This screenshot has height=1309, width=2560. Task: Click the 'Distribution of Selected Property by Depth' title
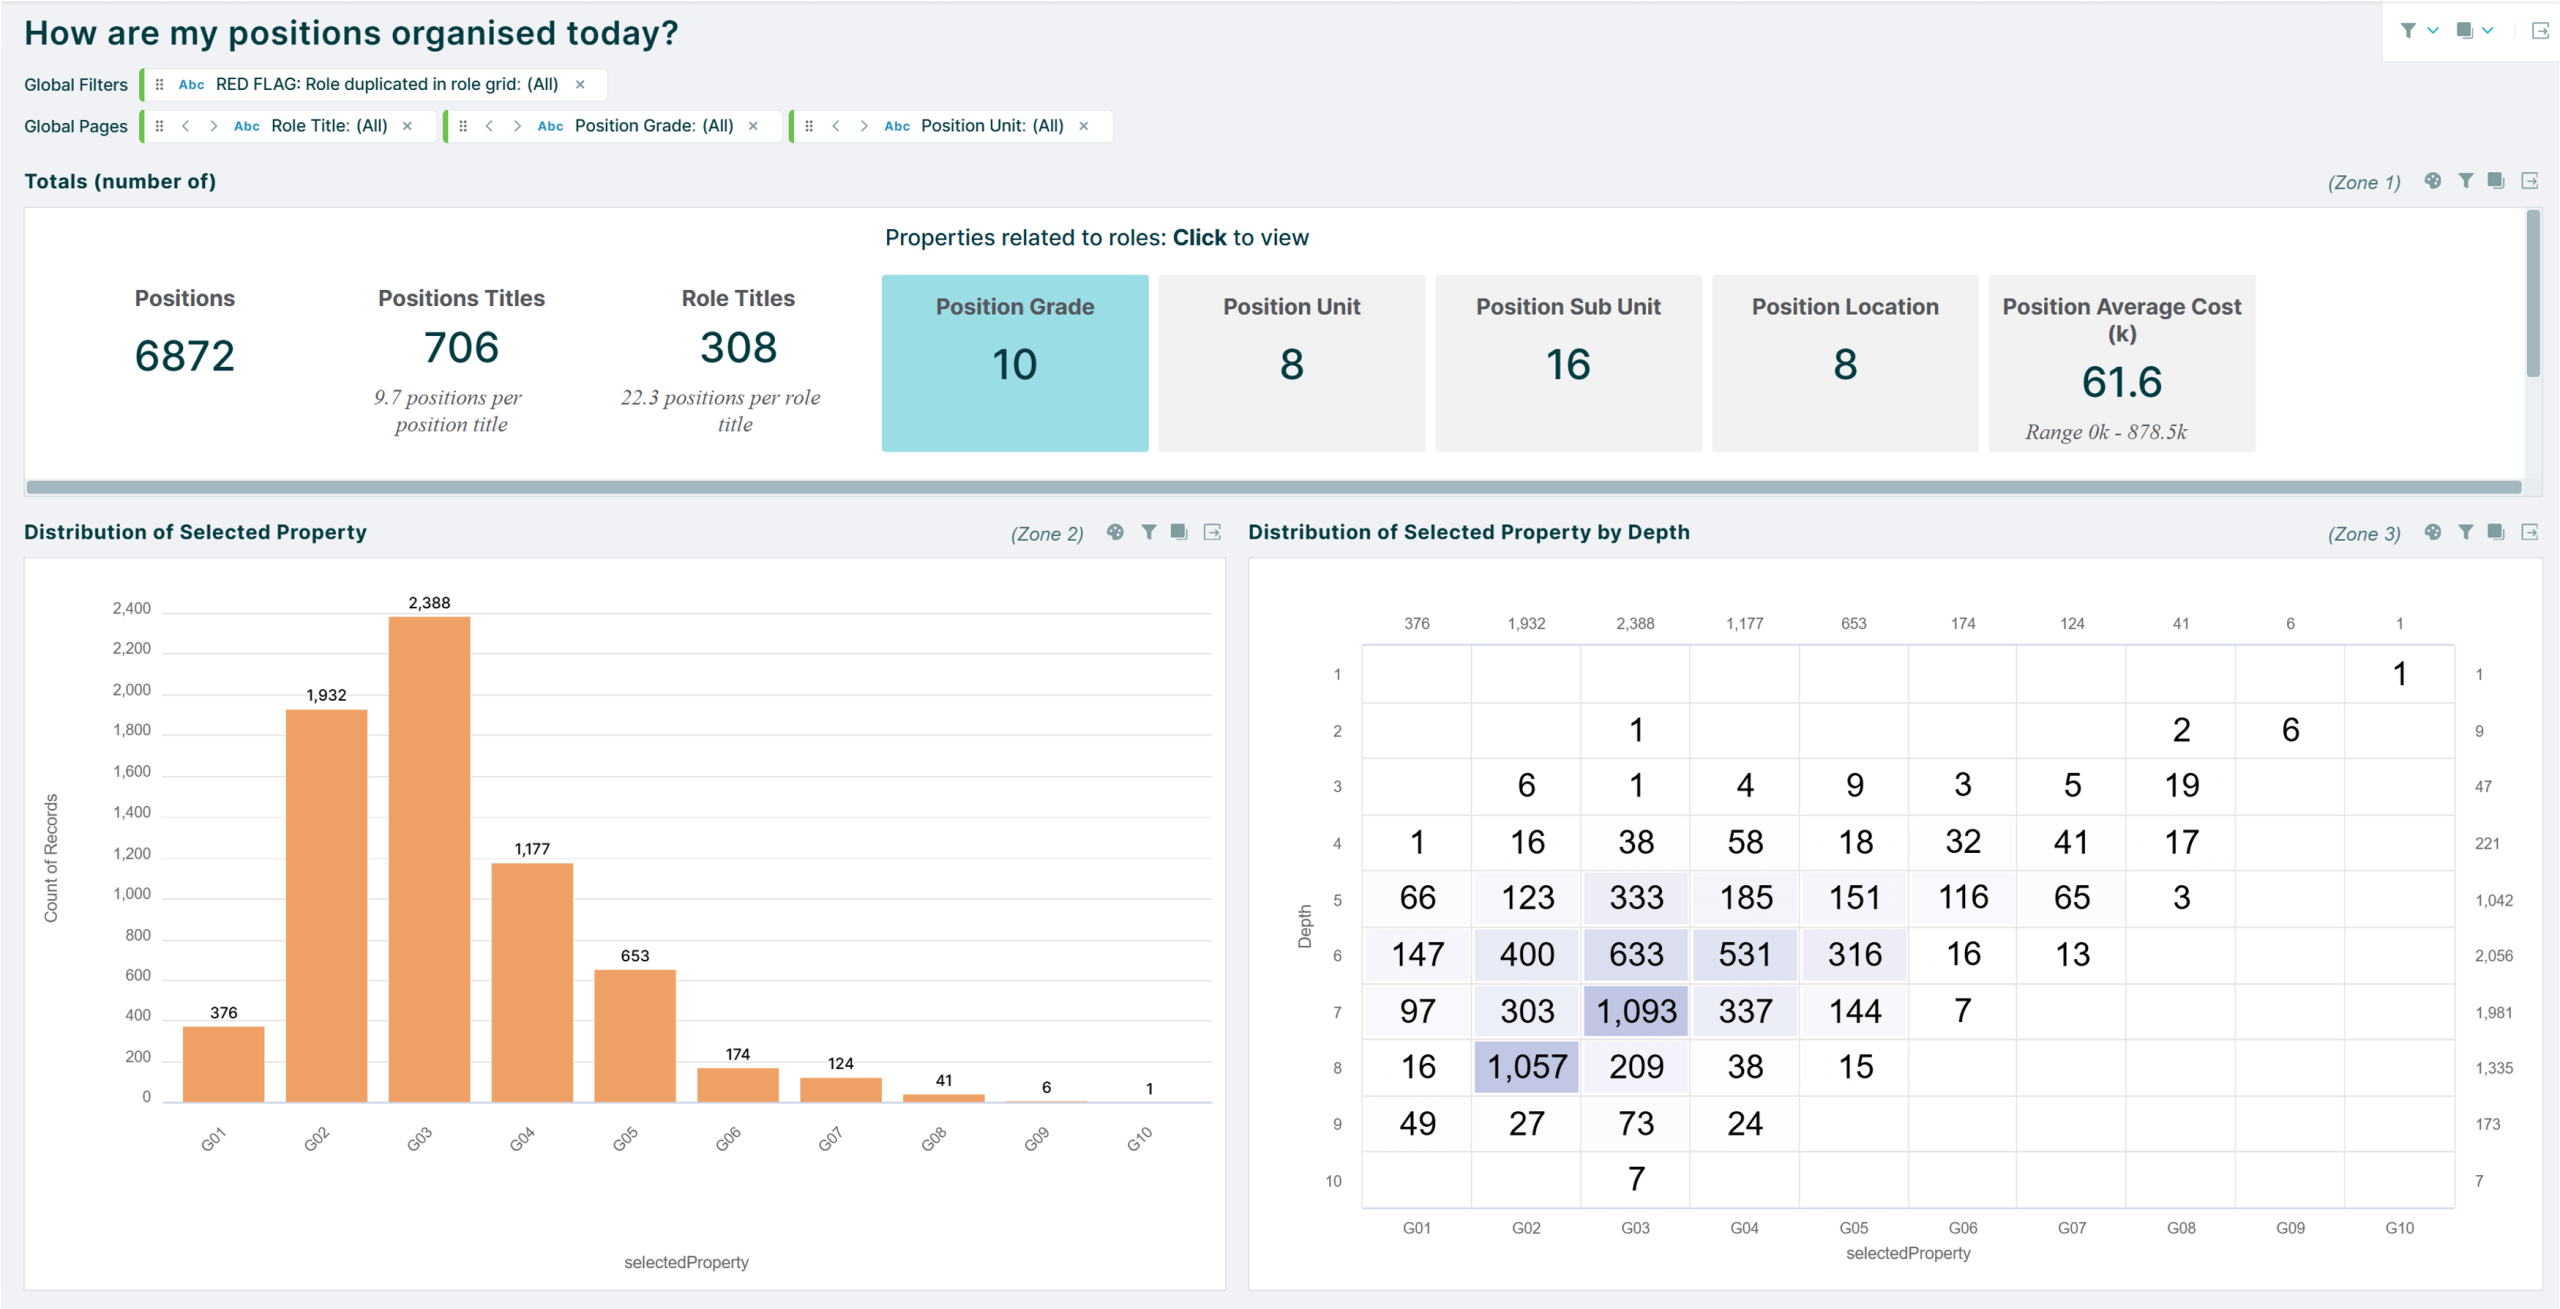pyautogui.click(x=1469, y=532)
